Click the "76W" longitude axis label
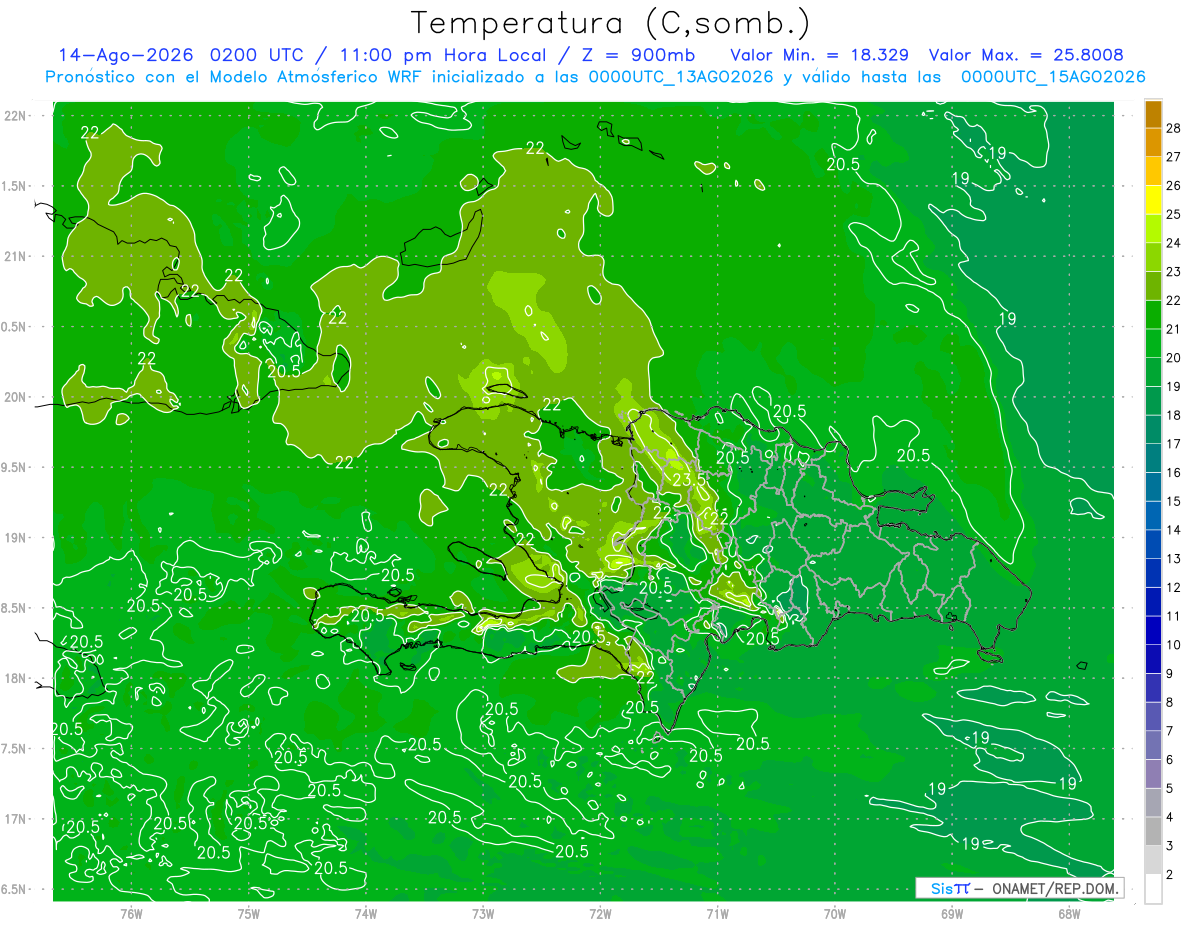 (131, 913)
